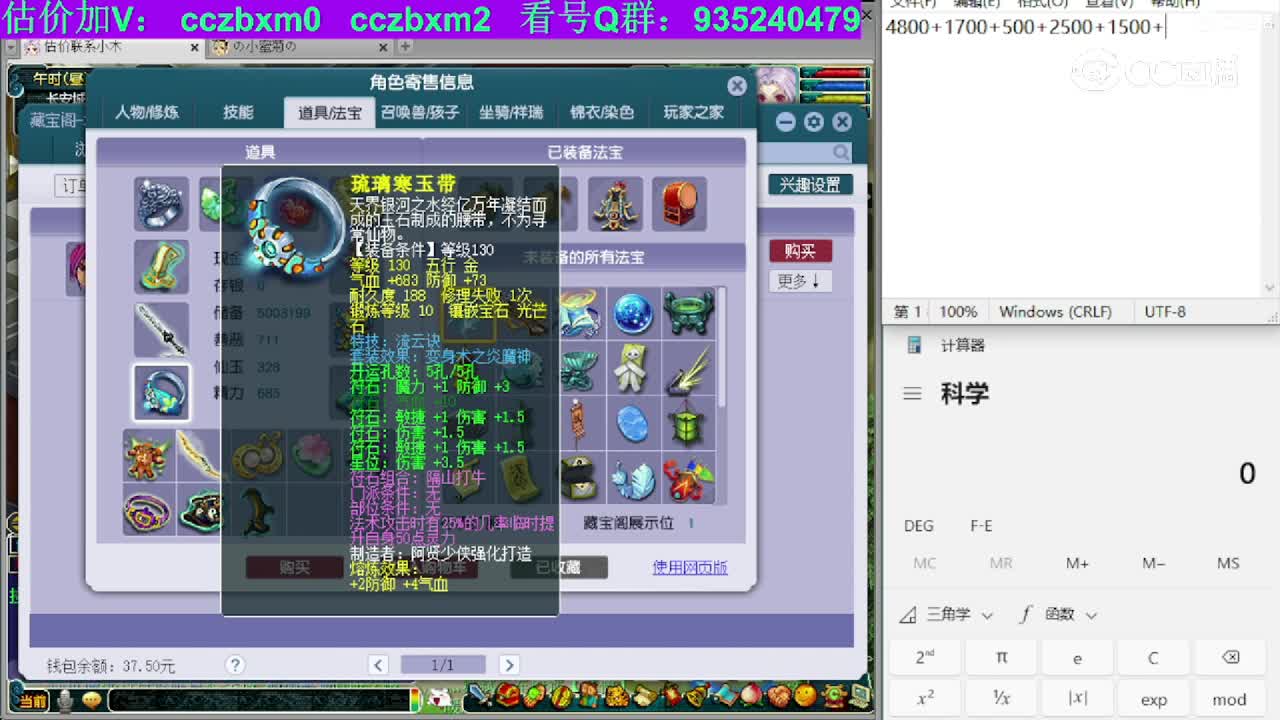
Task: Select the treasure chest talisman
Action: (579, 478)
